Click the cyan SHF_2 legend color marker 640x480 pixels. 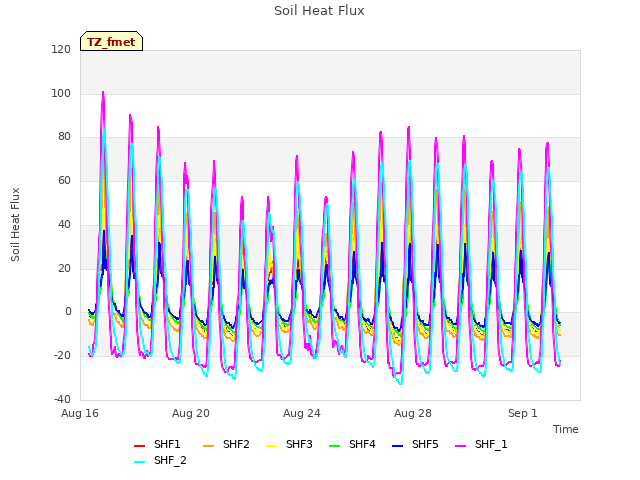pyautogui.click(x=140, y=462)
